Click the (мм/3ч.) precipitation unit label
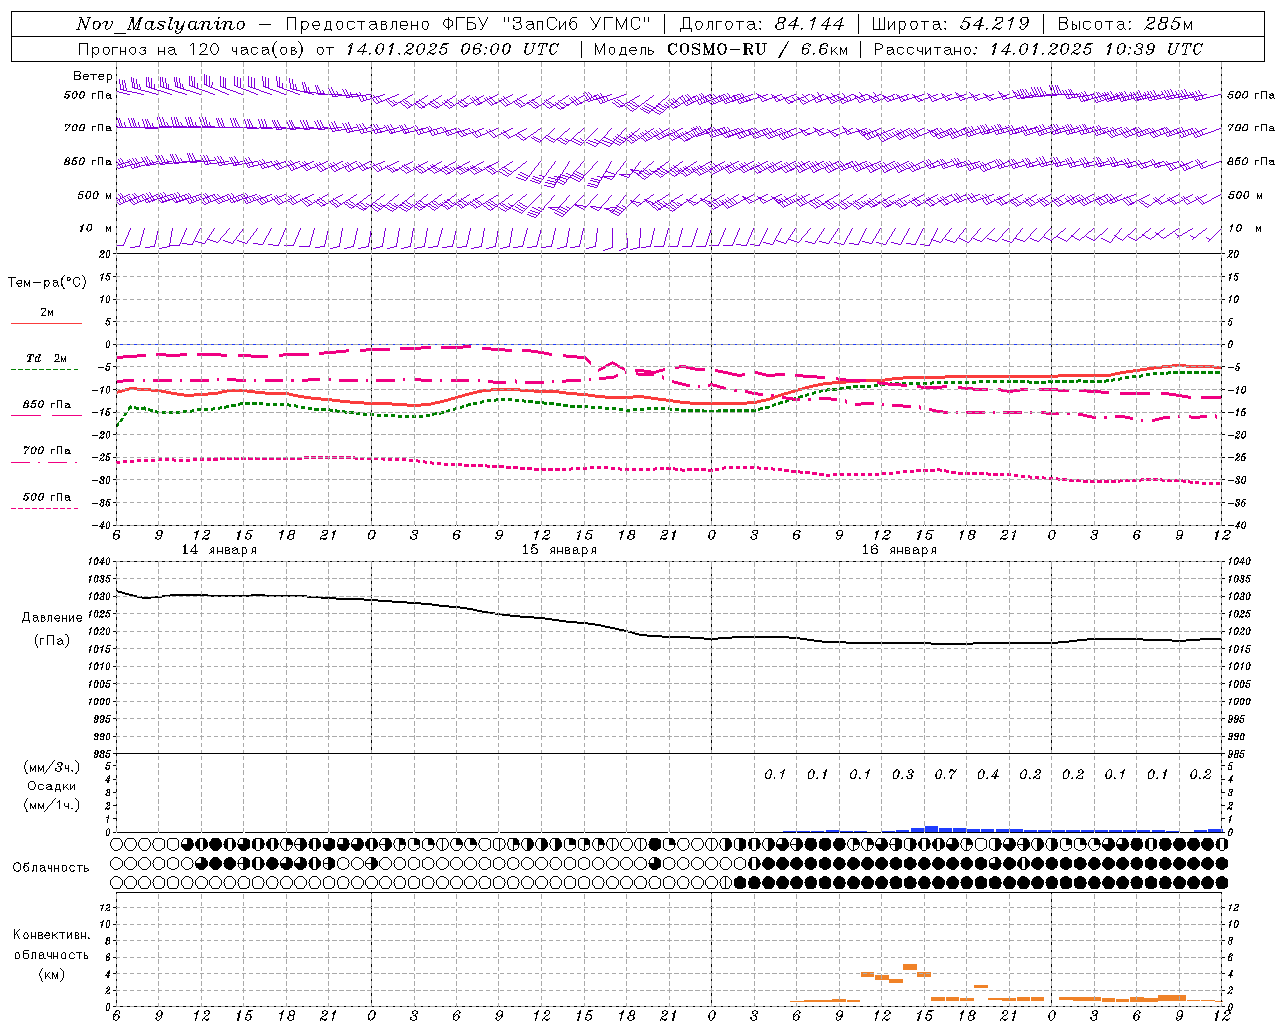This screenshot has height=1024, width=1280. pos(52,767)
